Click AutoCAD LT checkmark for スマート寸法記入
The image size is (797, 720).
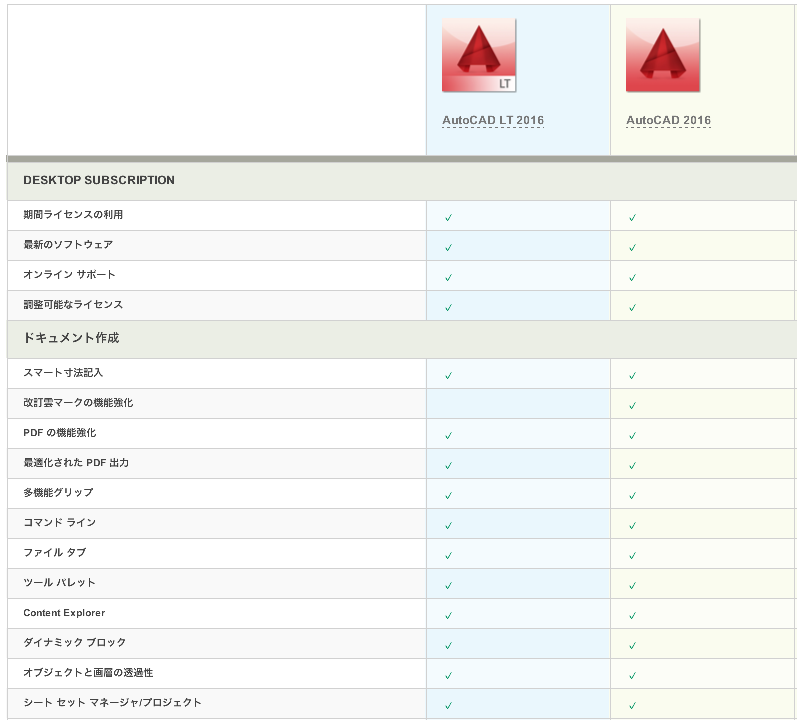click(x=448, y=376)
